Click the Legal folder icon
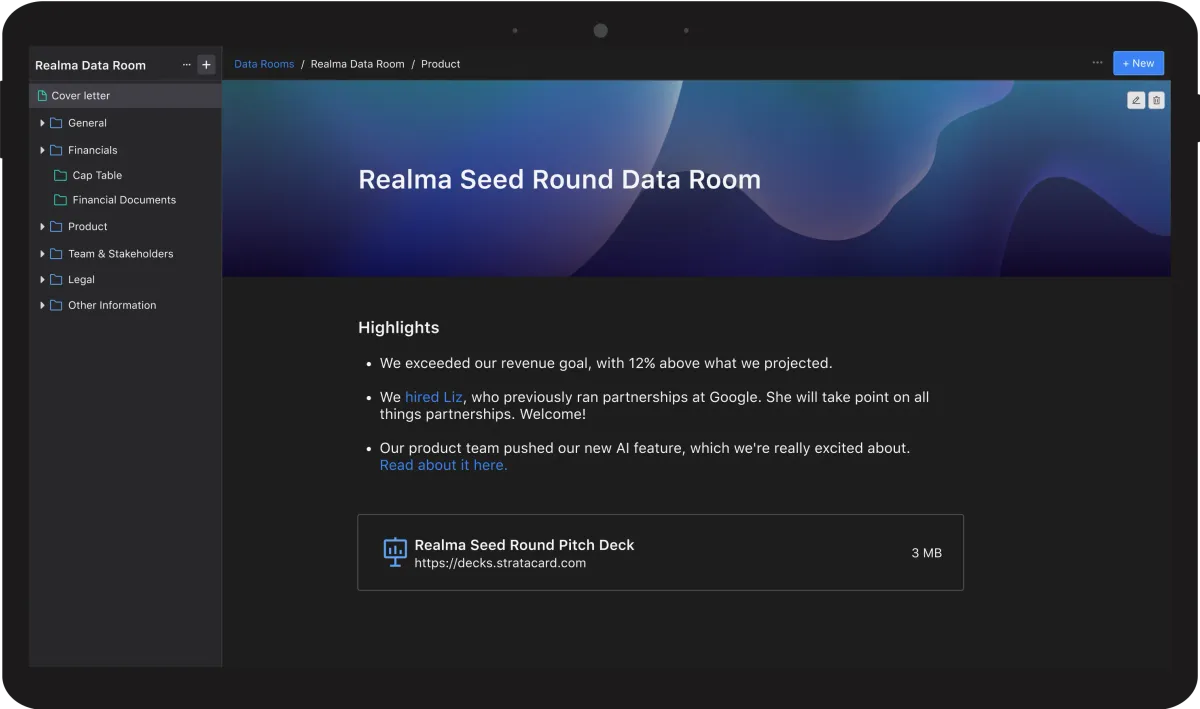 click(55, 279)
